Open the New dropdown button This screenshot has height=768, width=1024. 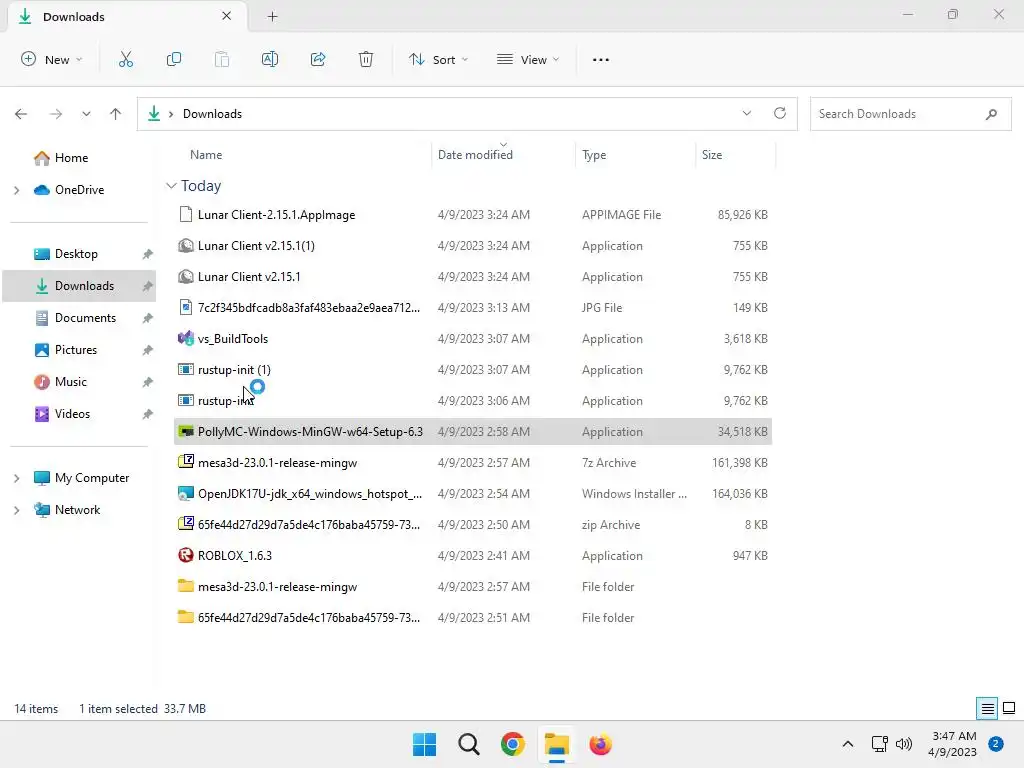[x=52, y=59]
